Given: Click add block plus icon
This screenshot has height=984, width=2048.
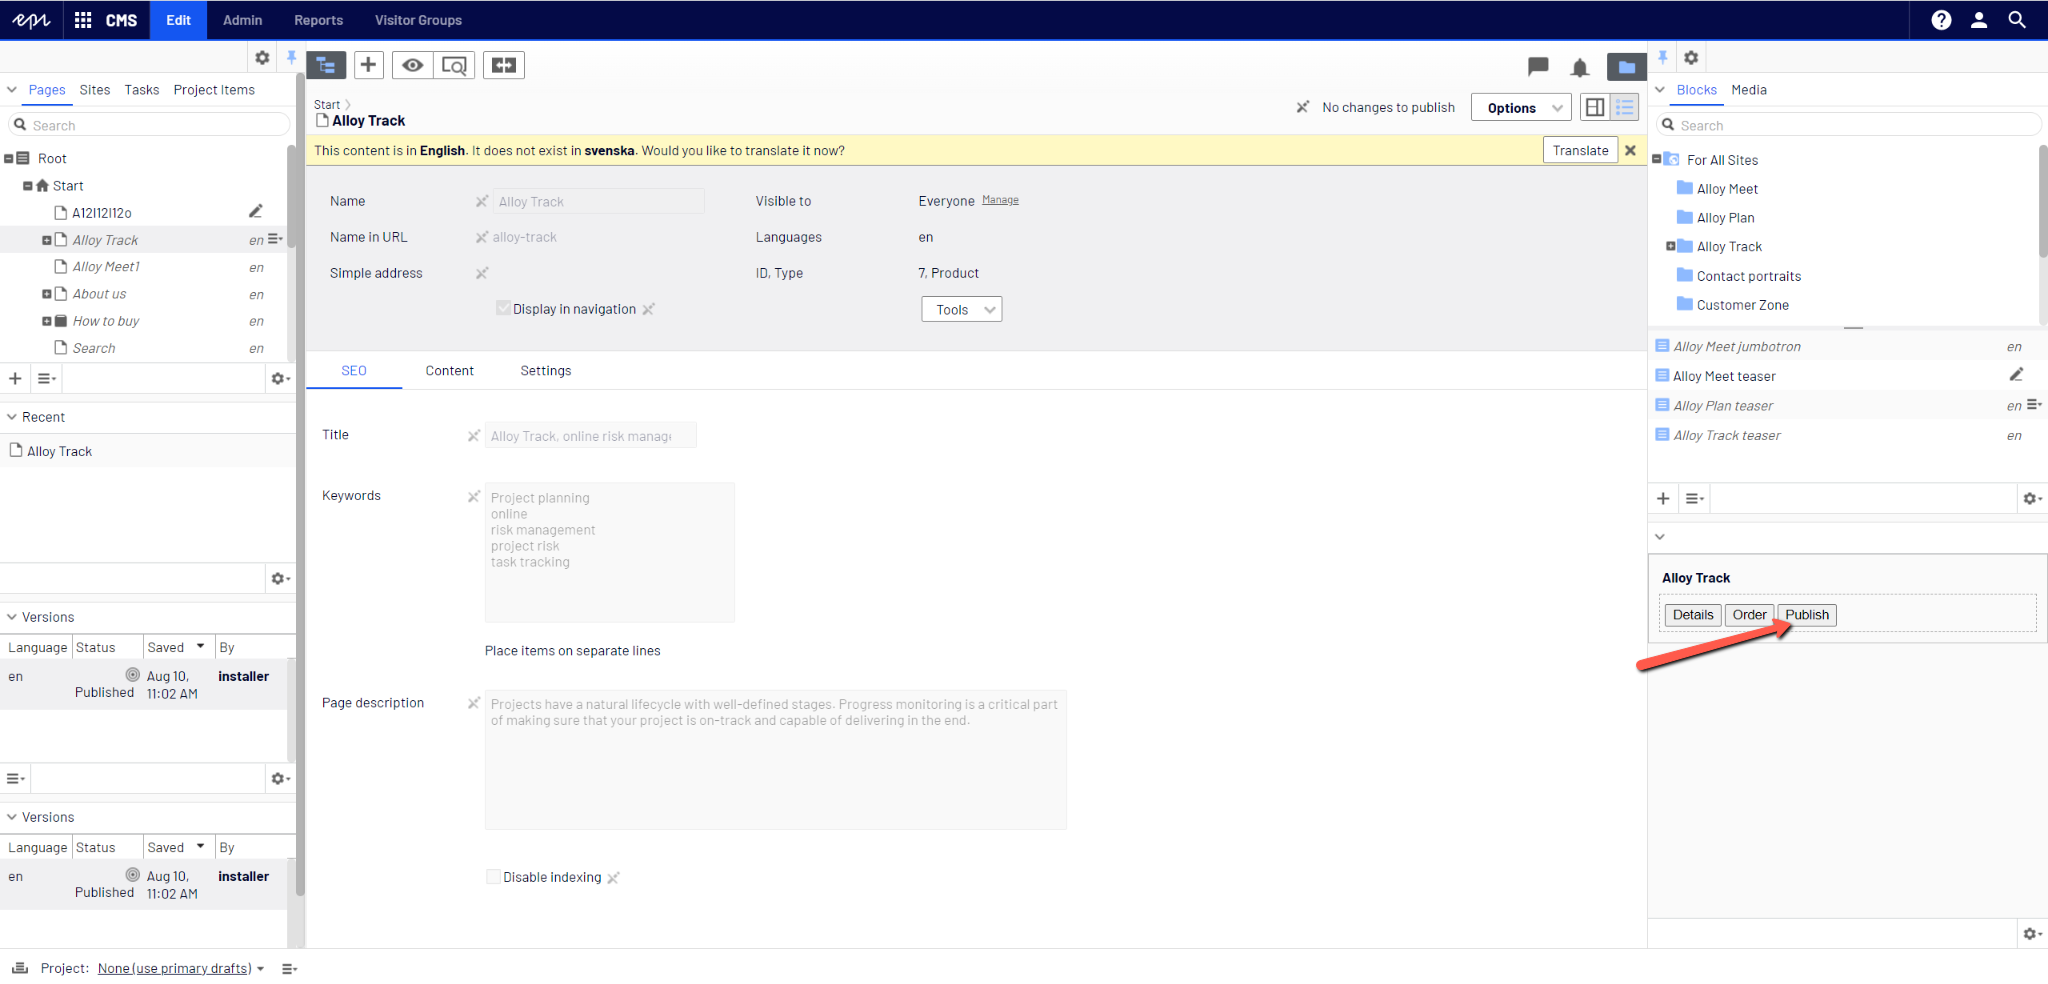Looking at the screenshot, I should tap(1663, 498).
